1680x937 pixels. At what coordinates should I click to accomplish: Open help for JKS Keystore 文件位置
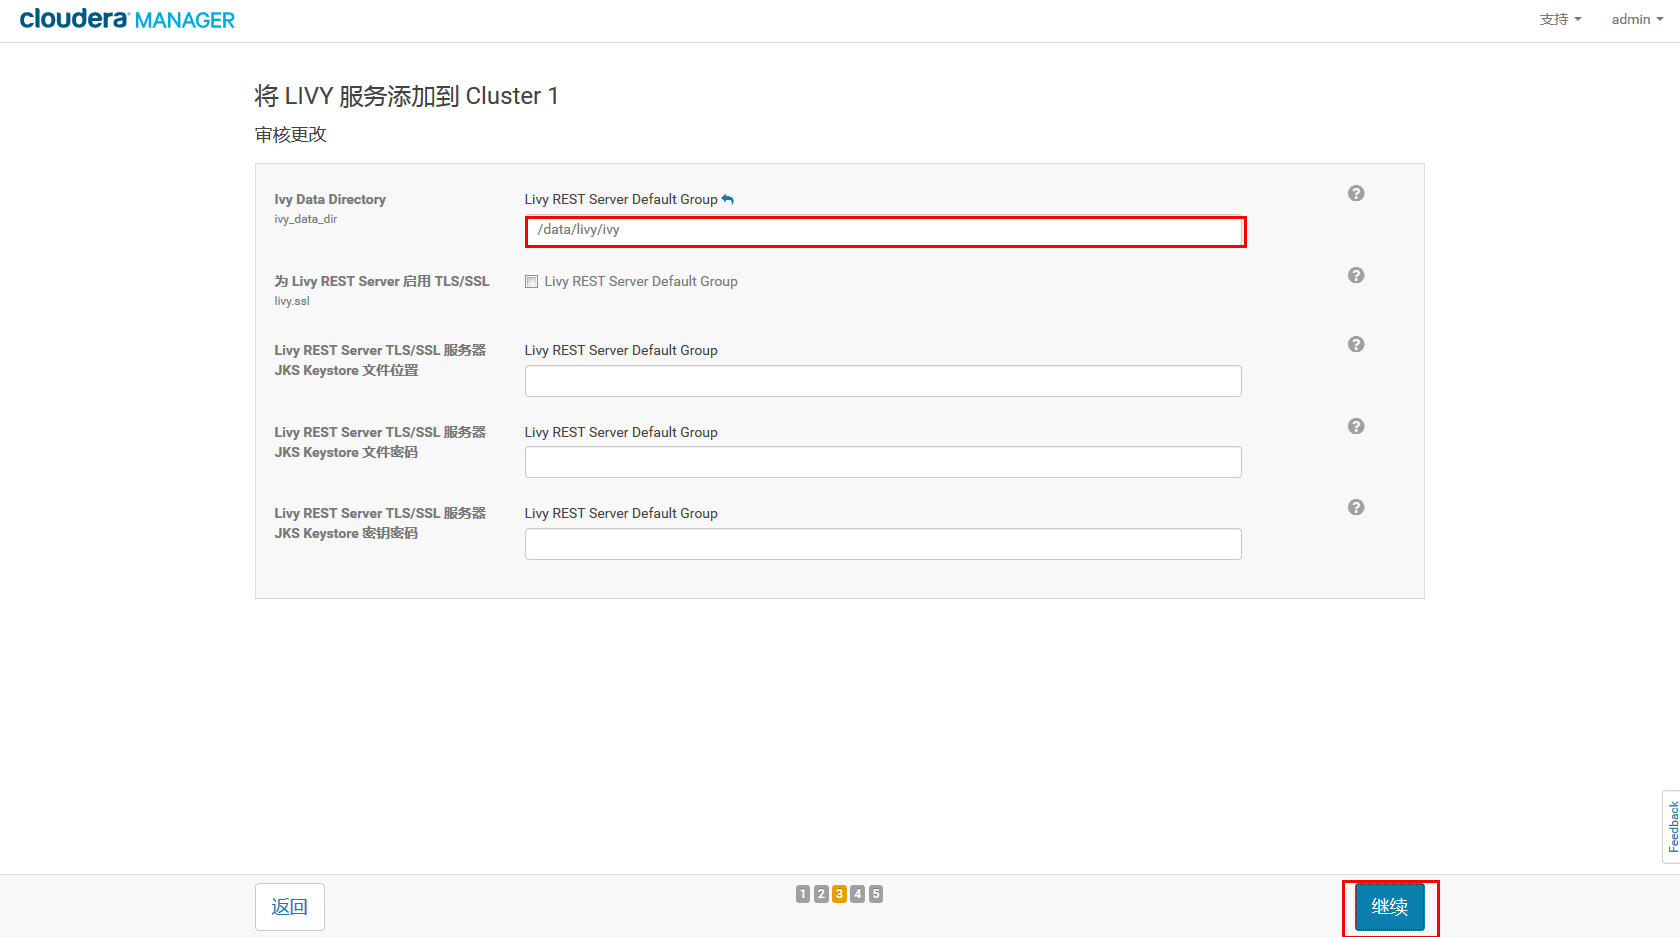1356,344
